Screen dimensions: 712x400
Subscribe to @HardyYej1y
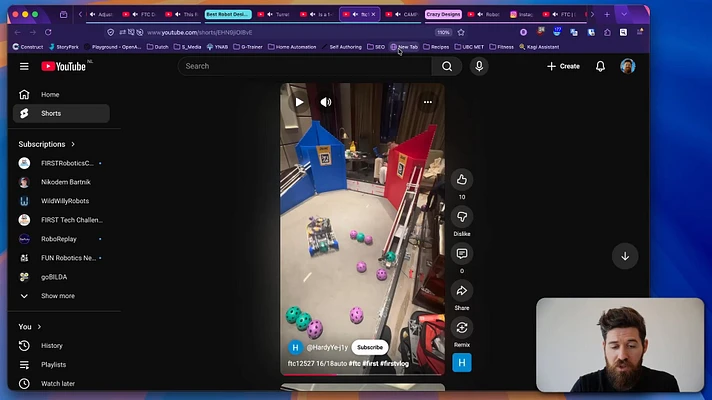pyautogui.click(x=370, y=347)
